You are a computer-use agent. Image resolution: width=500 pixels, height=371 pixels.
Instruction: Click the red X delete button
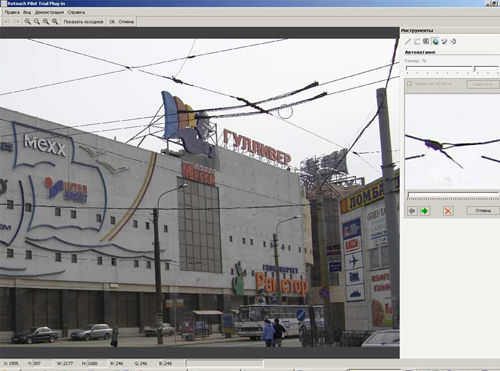click(x=448, y=211)
